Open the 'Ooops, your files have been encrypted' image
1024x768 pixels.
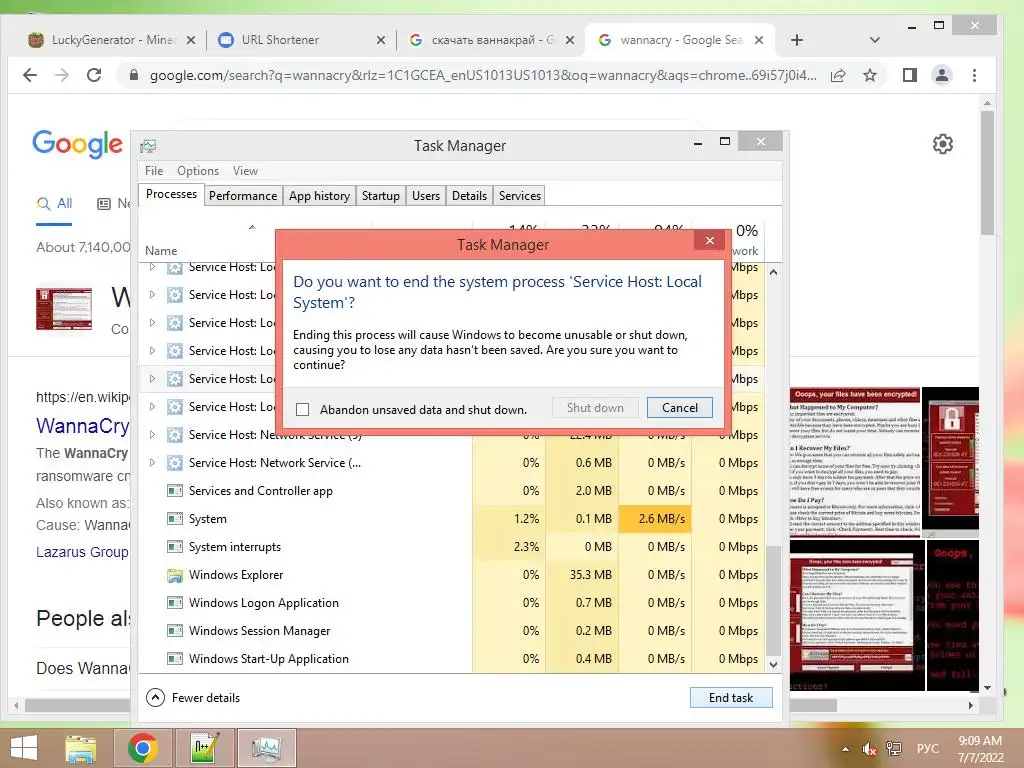[855, 462]
